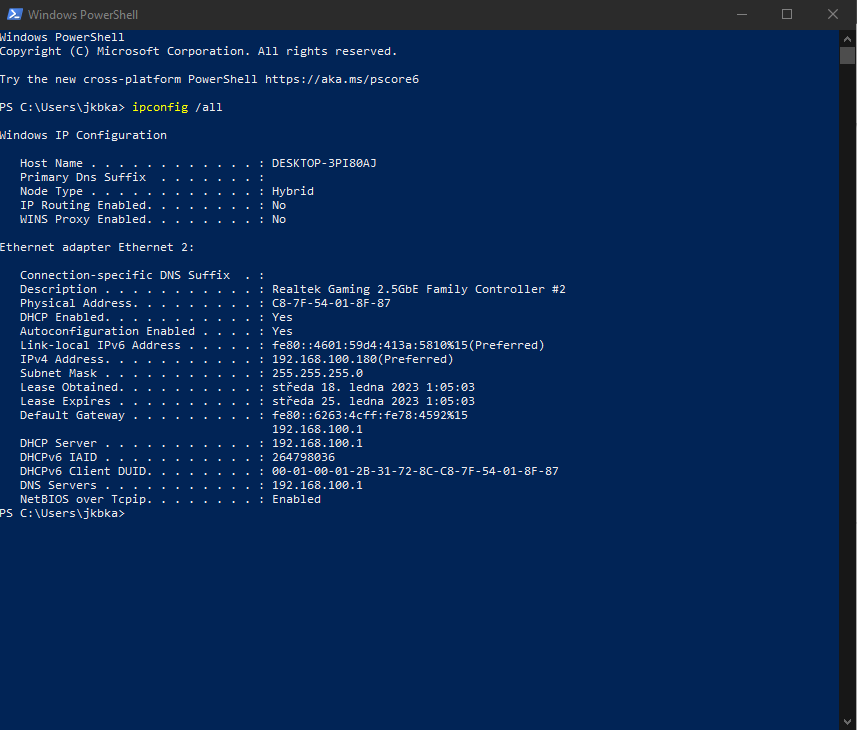Click the DHCP Enabled Yes value
This screenshot has width=857, height=730.
[x=282, y=317]
